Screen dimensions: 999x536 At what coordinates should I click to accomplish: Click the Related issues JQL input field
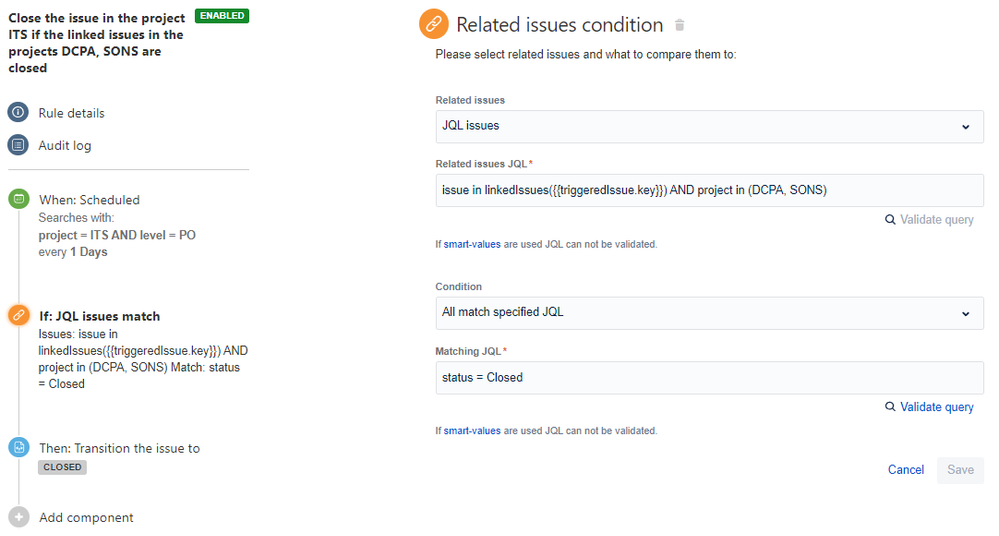click(709, 190)
